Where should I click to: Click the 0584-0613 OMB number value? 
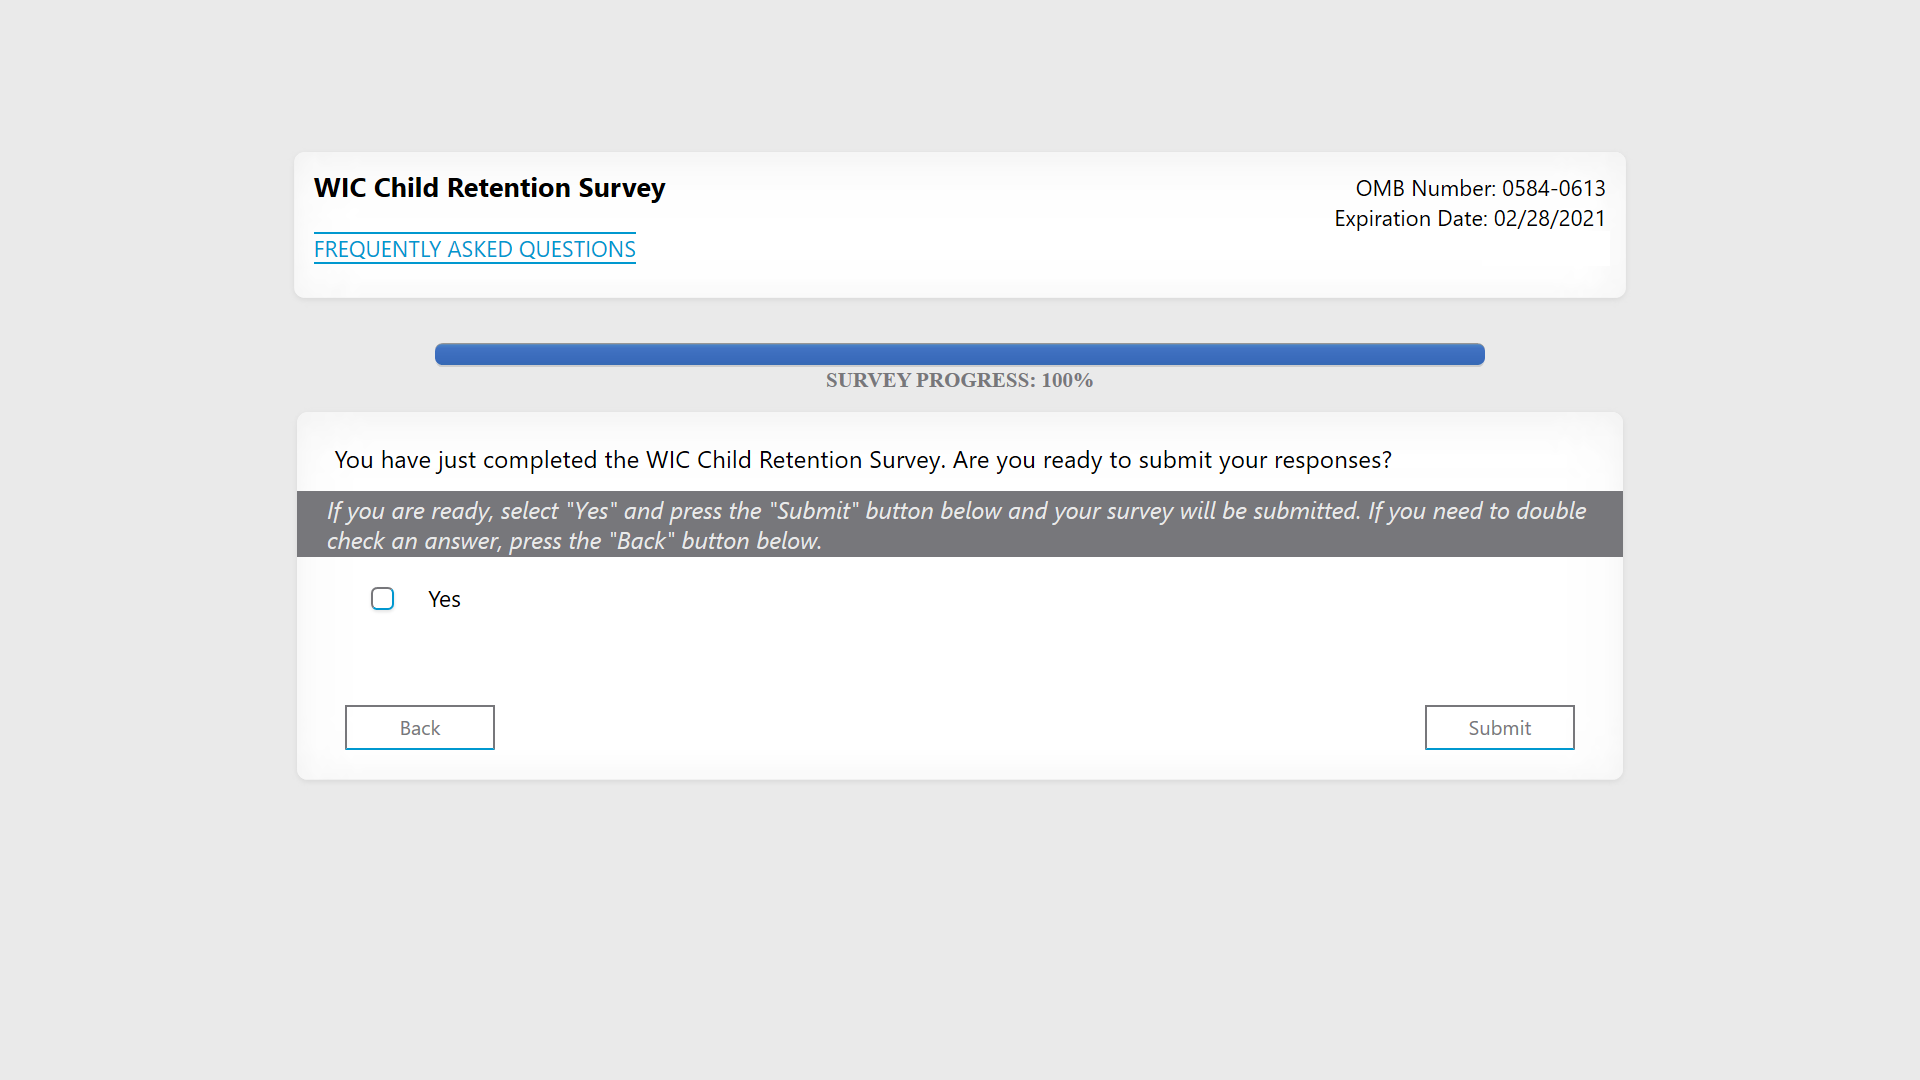coord(1553,188)
